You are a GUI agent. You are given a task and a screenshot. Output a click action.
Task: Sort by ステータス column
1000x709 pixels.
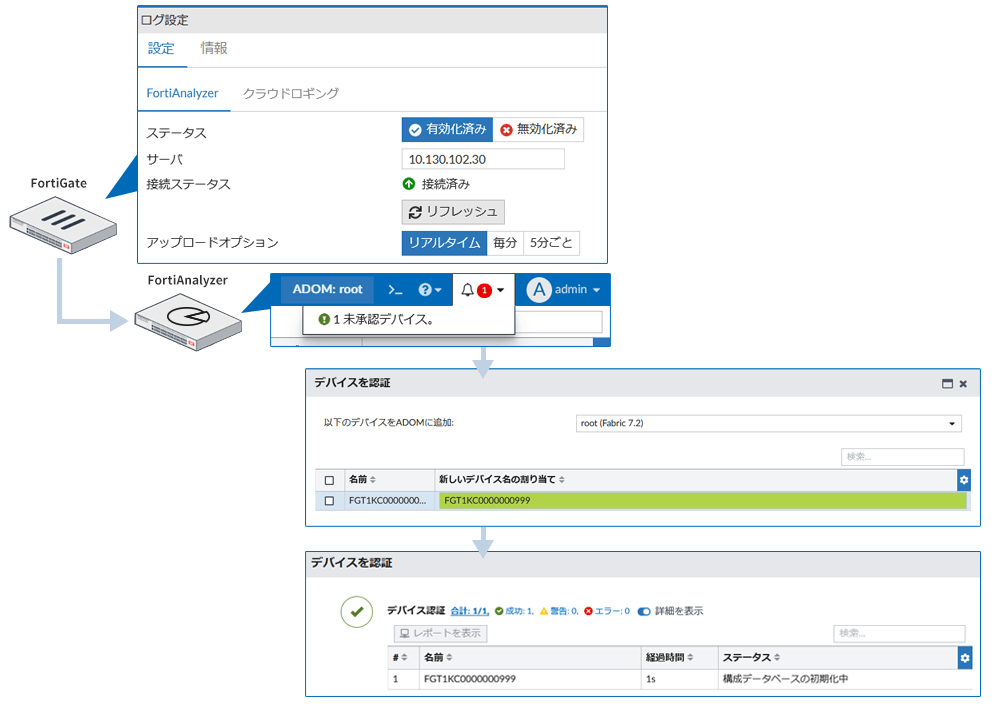click(751, 657)
